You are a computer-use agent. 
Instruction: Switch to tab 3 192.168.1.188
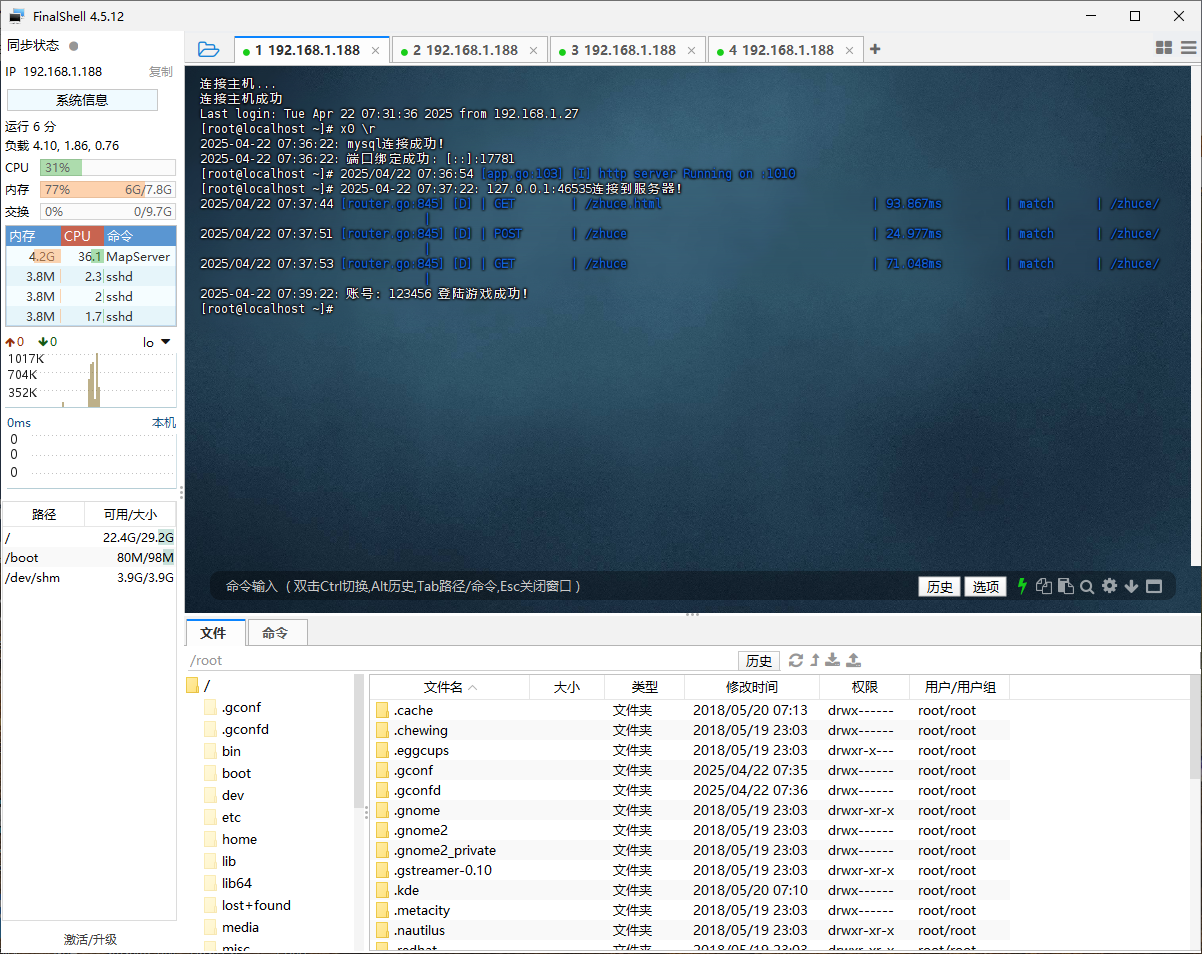[x=623, y=50]
